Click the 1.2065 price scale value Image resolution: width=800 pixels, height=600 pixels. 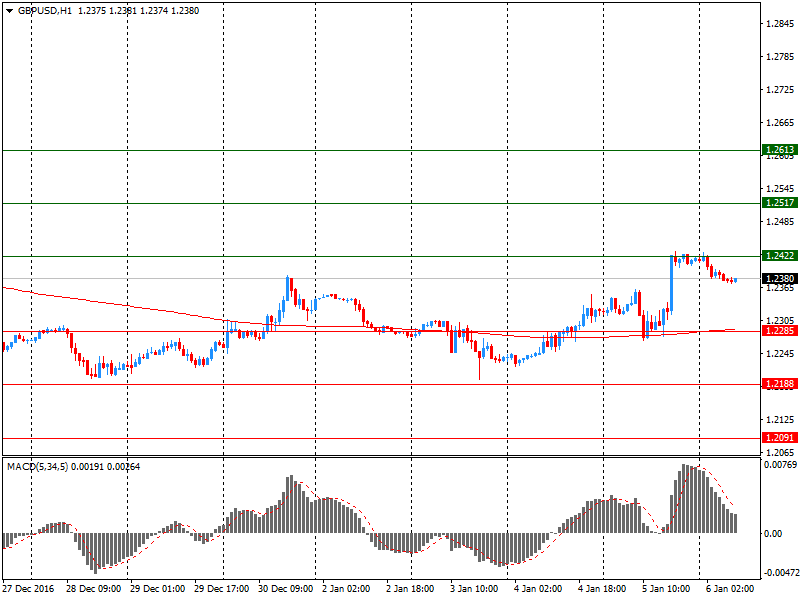[x=780, y=453]
